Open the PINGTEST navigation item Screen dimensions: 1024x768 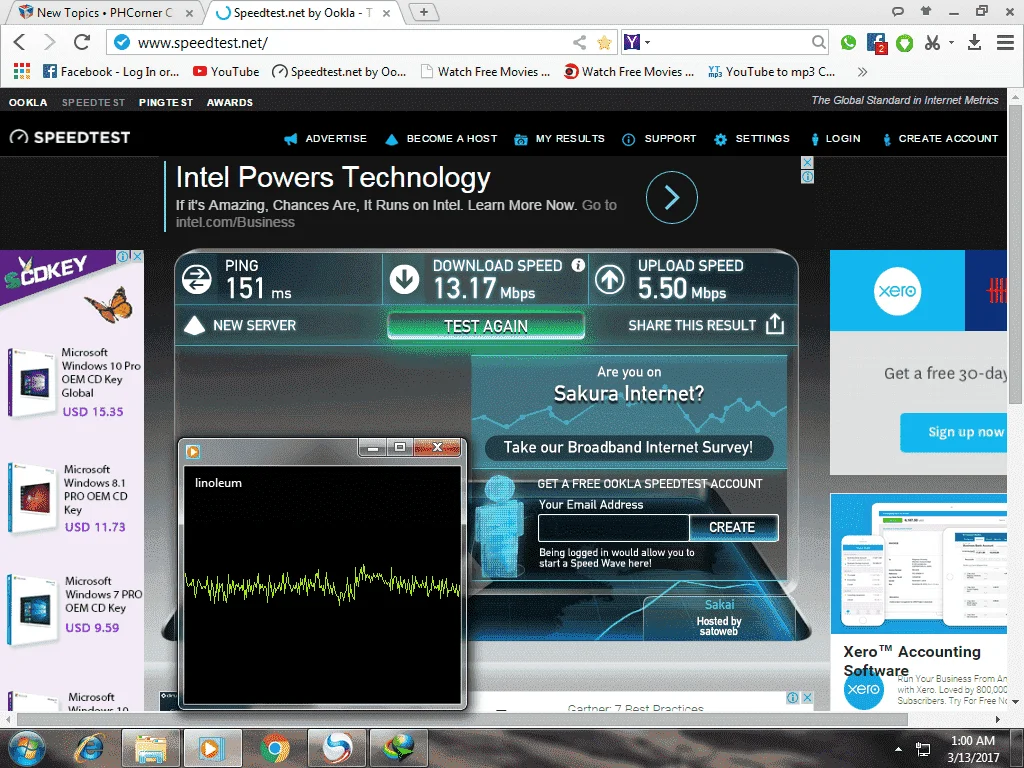click(166, 103)
